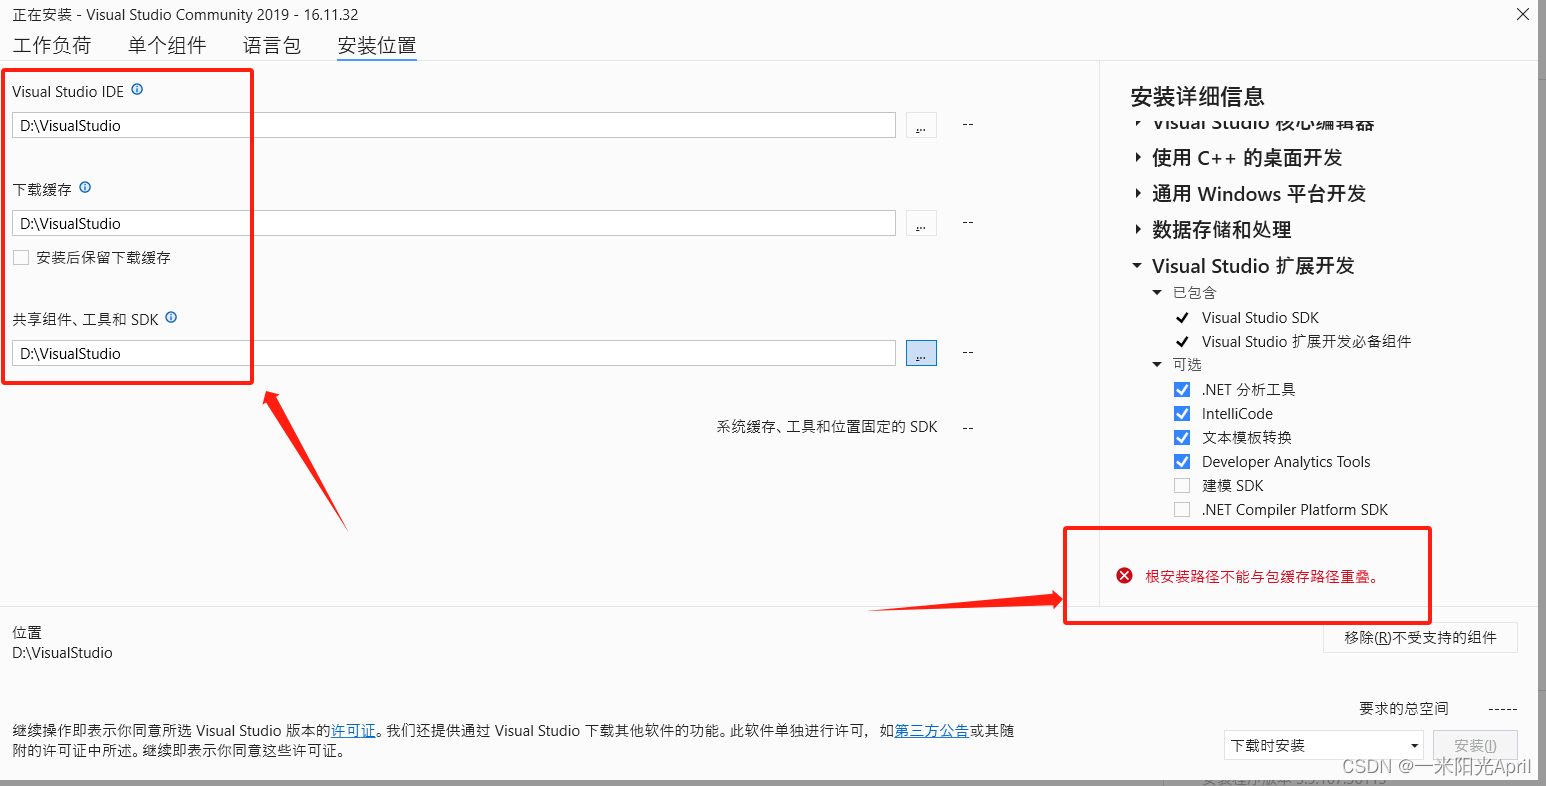Open 下载时安装 install mode dropdown
Screen dimensions: 1546x786
1324,745
